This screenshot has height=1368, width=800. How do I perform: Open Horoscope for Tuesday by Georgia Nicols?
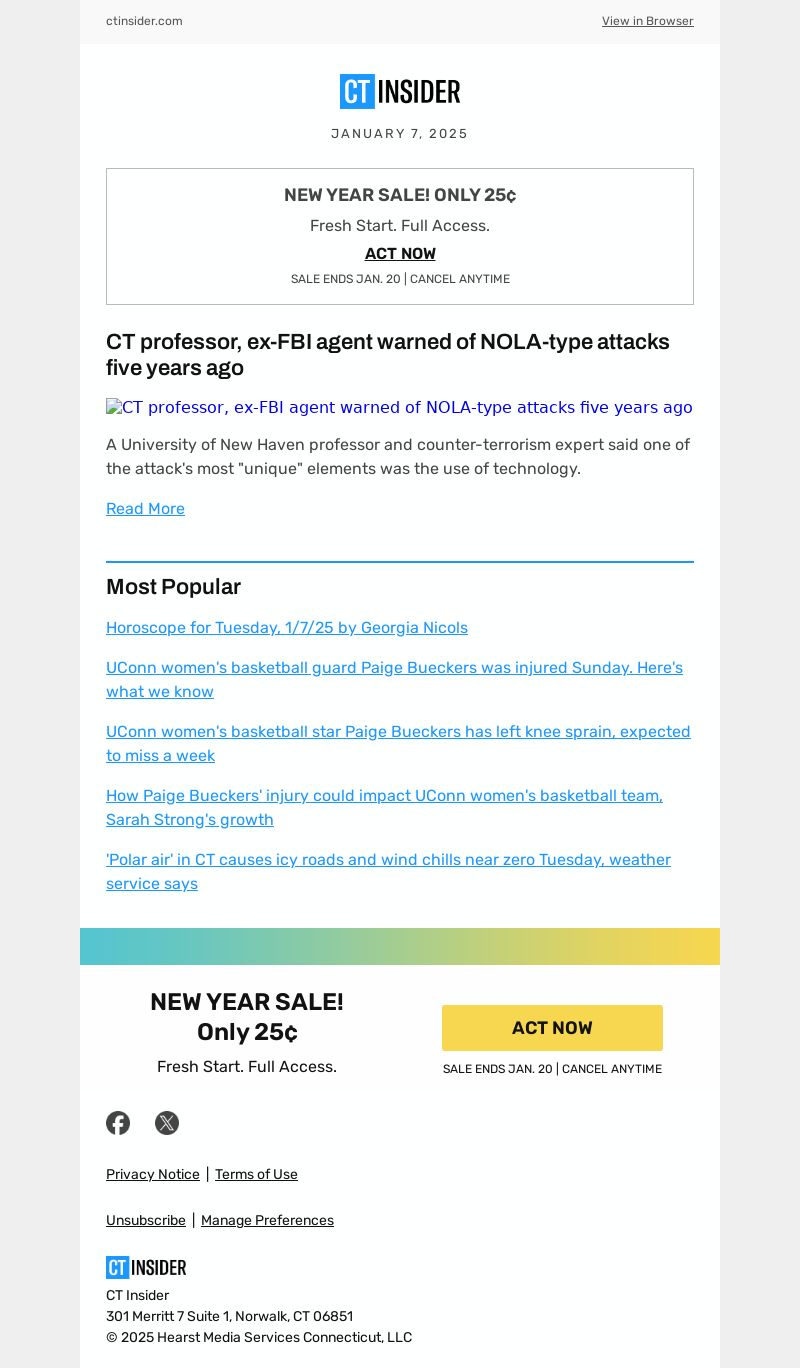pos(287,627)
